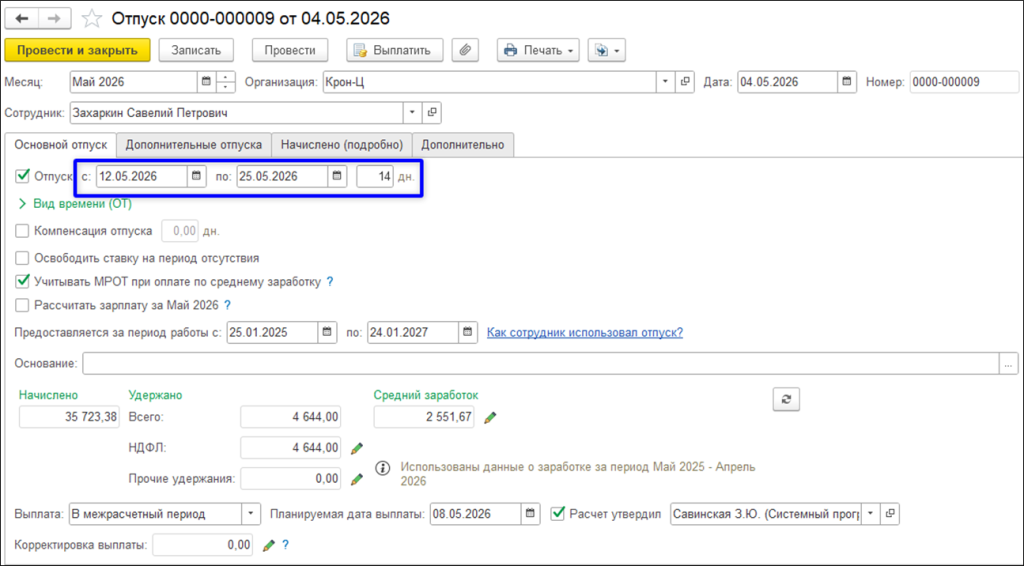Viewport: 1024px width, 566px height.
Task: Expand the Вид времени (ОТ) section
Action: click(75, 204)
